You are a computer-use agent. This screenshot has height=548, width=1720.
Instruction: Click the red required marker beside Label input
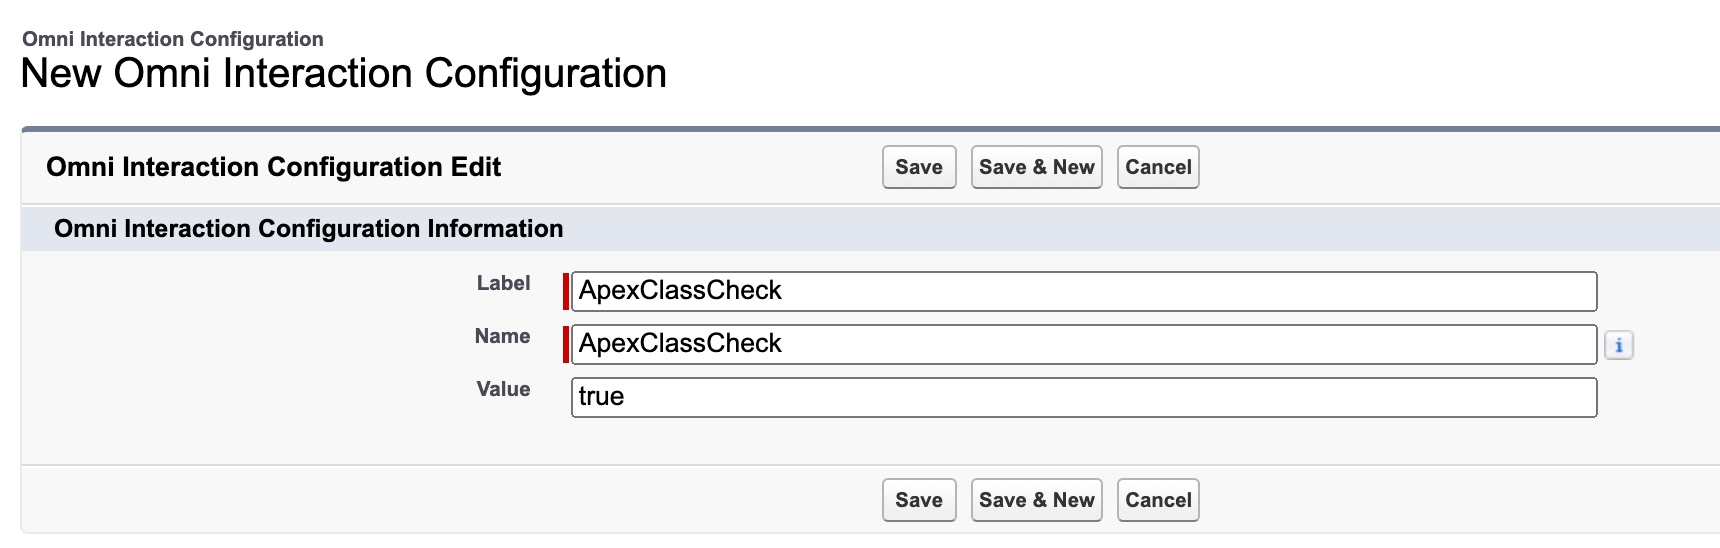pos(566,291)
